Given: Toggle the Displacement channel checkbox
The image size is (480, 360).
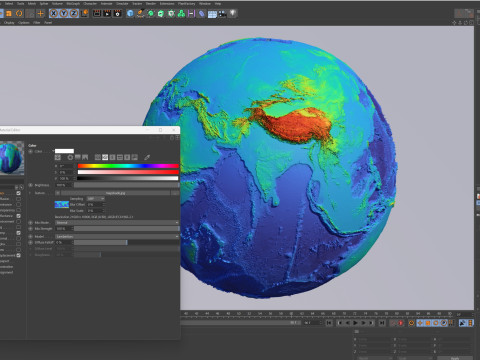Looking at the screenshot, I should (19, 255).
